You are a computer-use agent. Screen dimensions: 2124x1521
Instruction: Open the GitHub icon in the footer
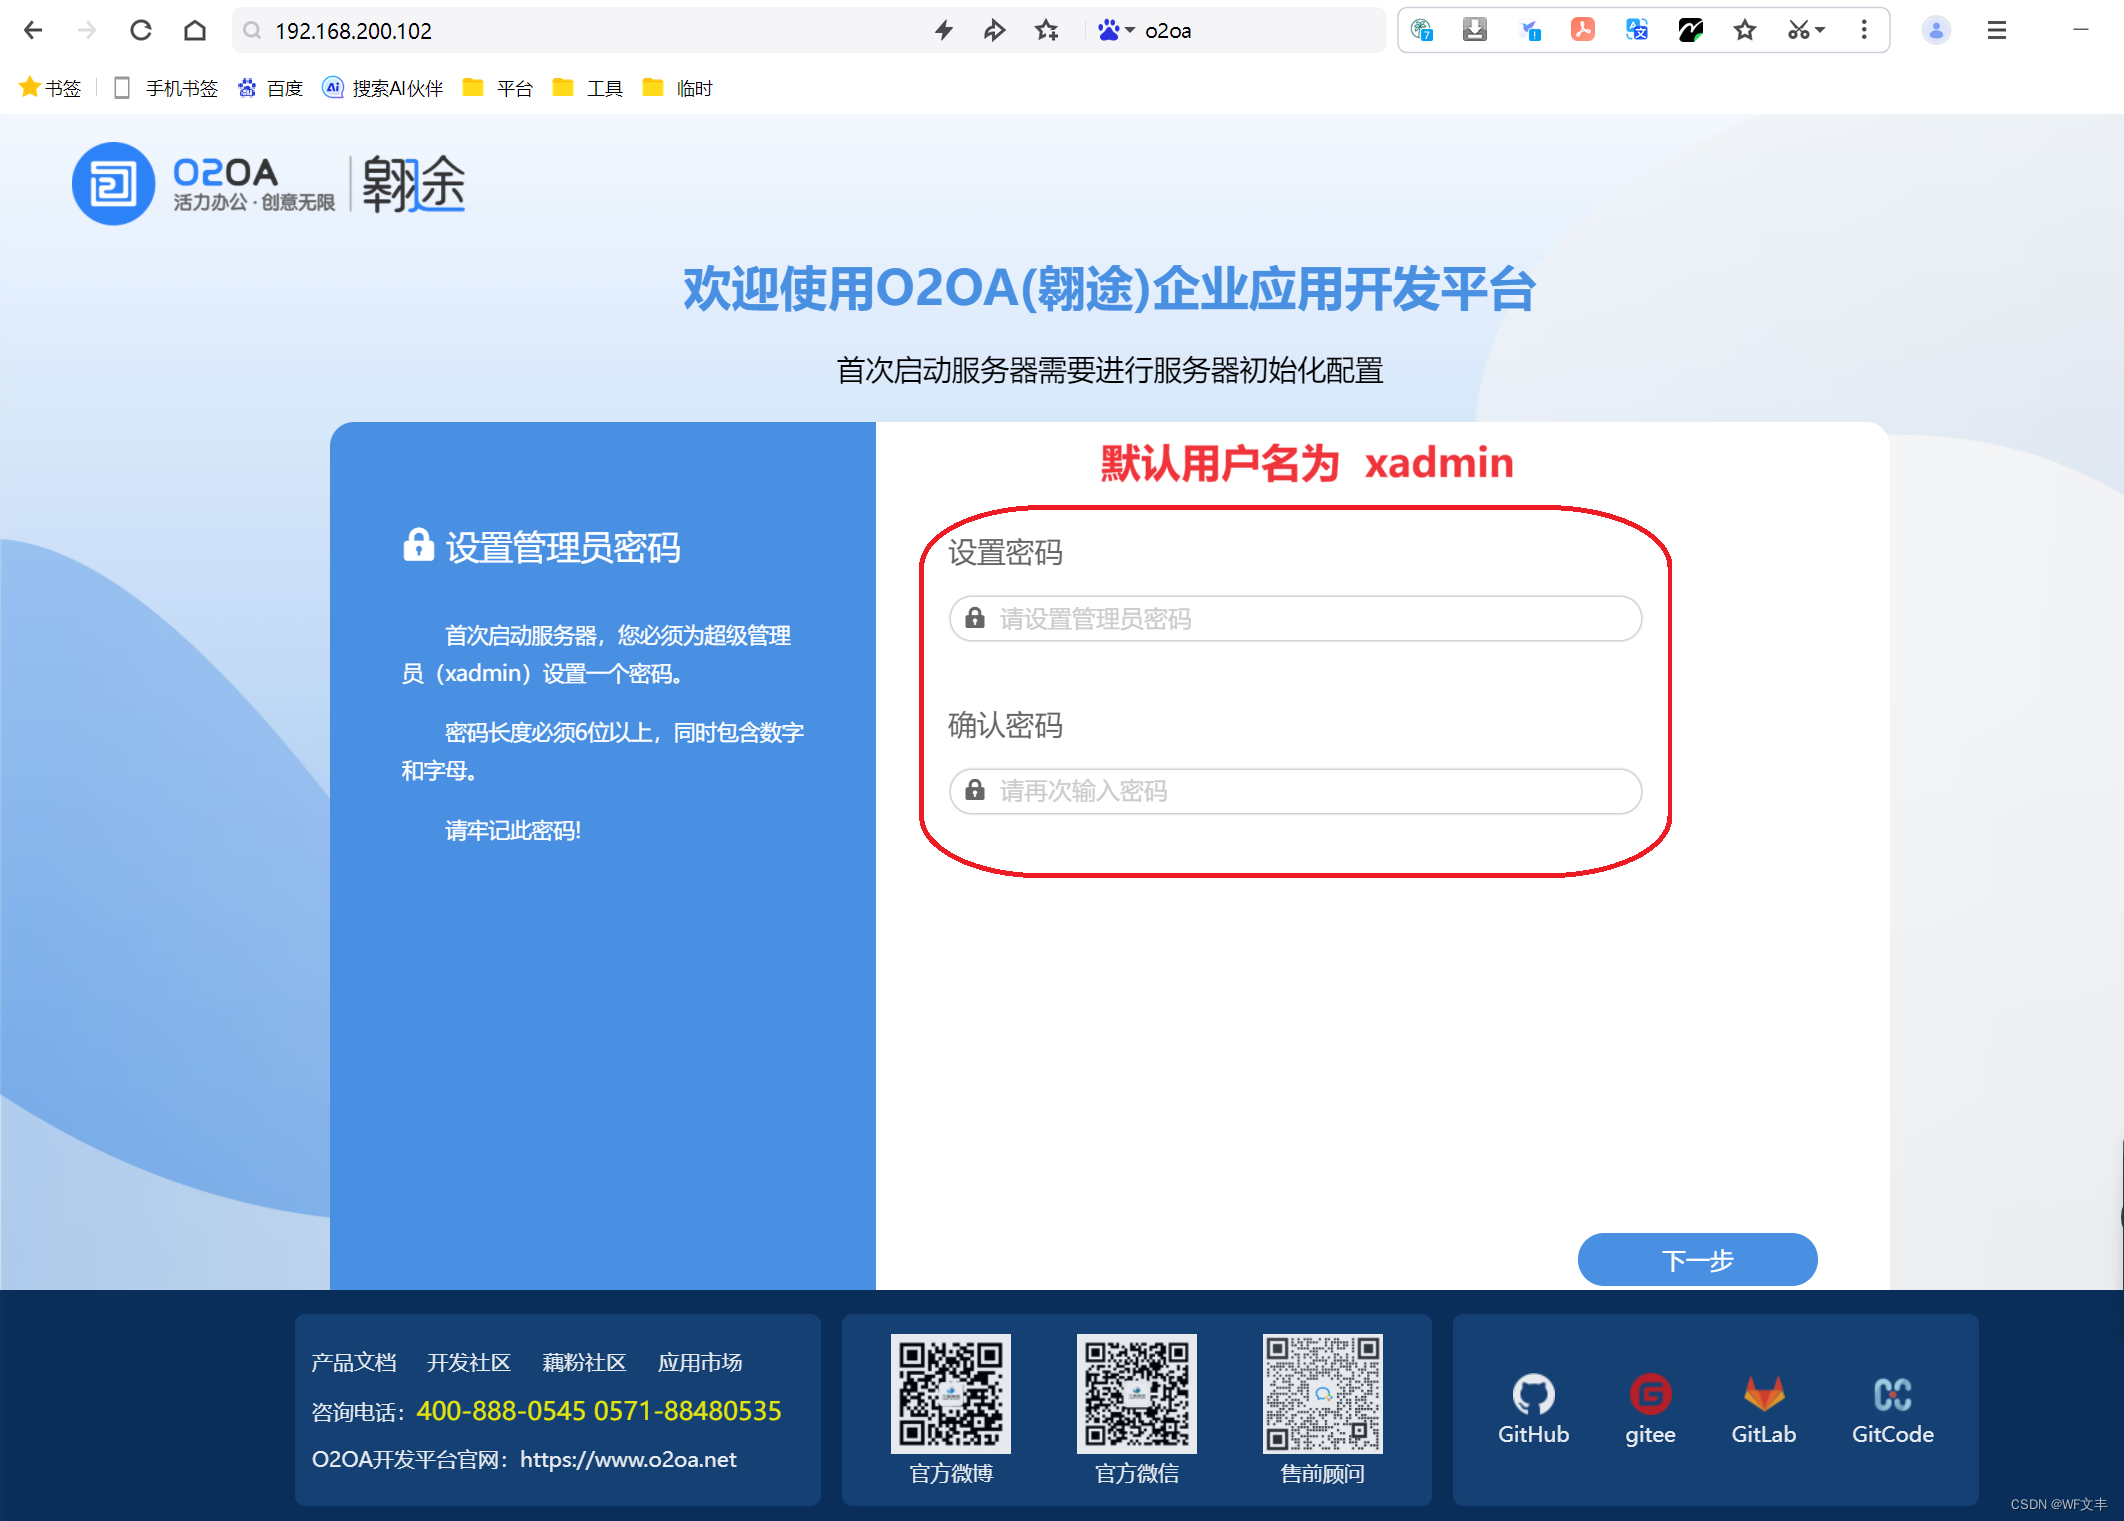pos(1533,1396)
